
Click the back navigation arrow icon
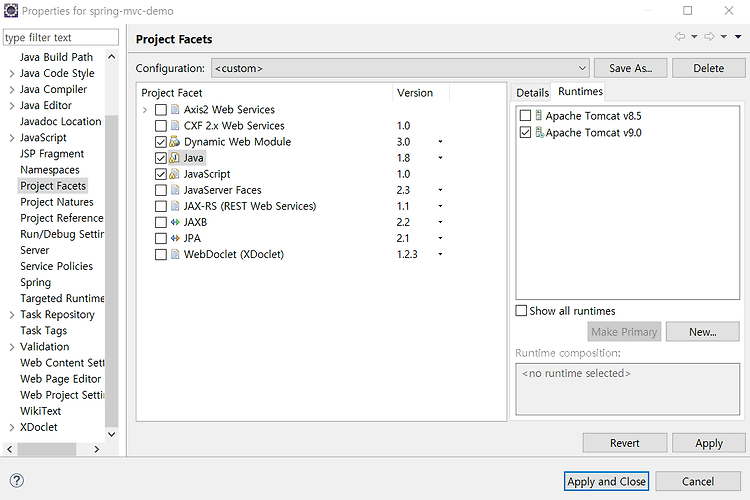[x=680, y=36]
